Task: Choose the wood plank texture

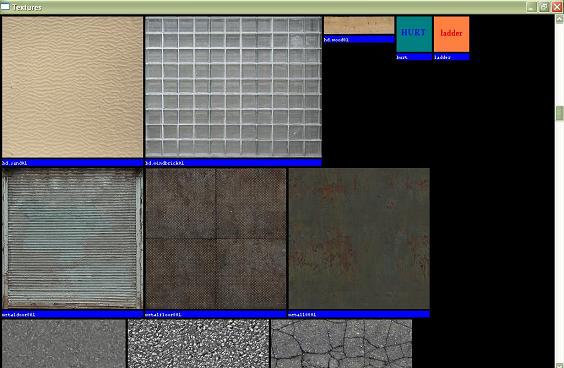Action: (x=359, y=25)
